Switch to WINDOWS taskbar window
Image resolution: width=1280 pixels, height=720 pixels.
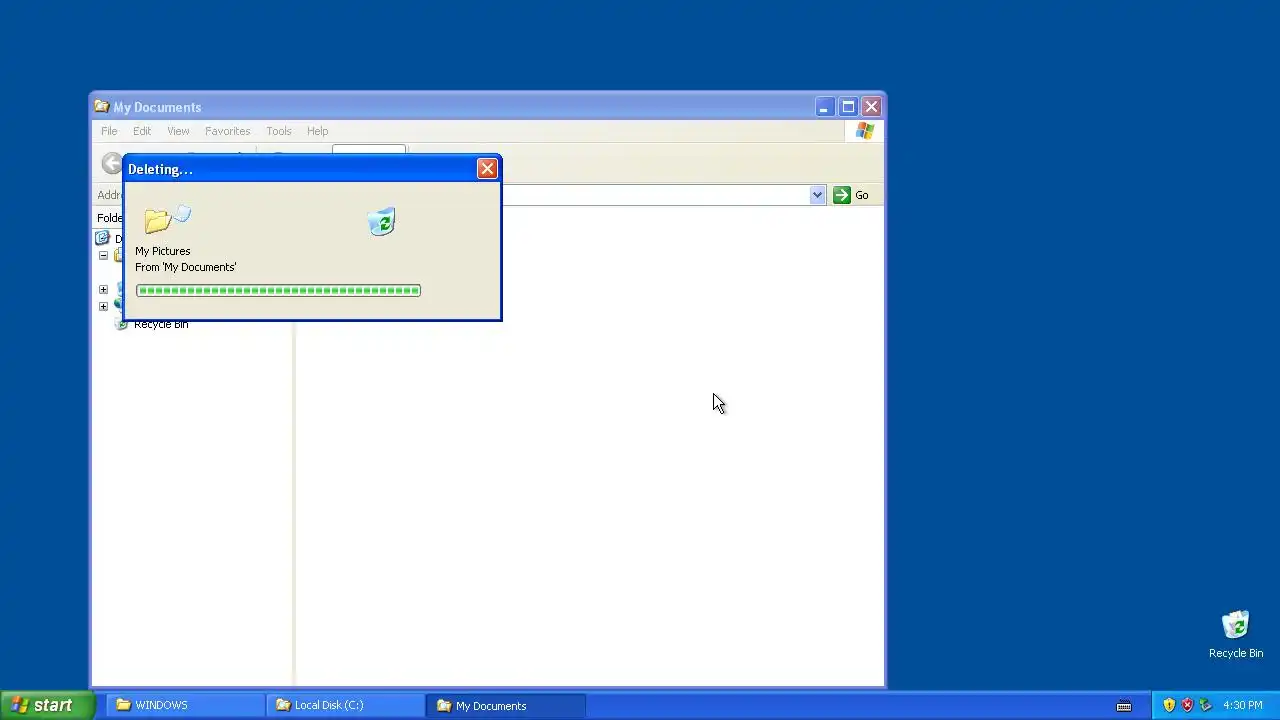tap(185, 705)
